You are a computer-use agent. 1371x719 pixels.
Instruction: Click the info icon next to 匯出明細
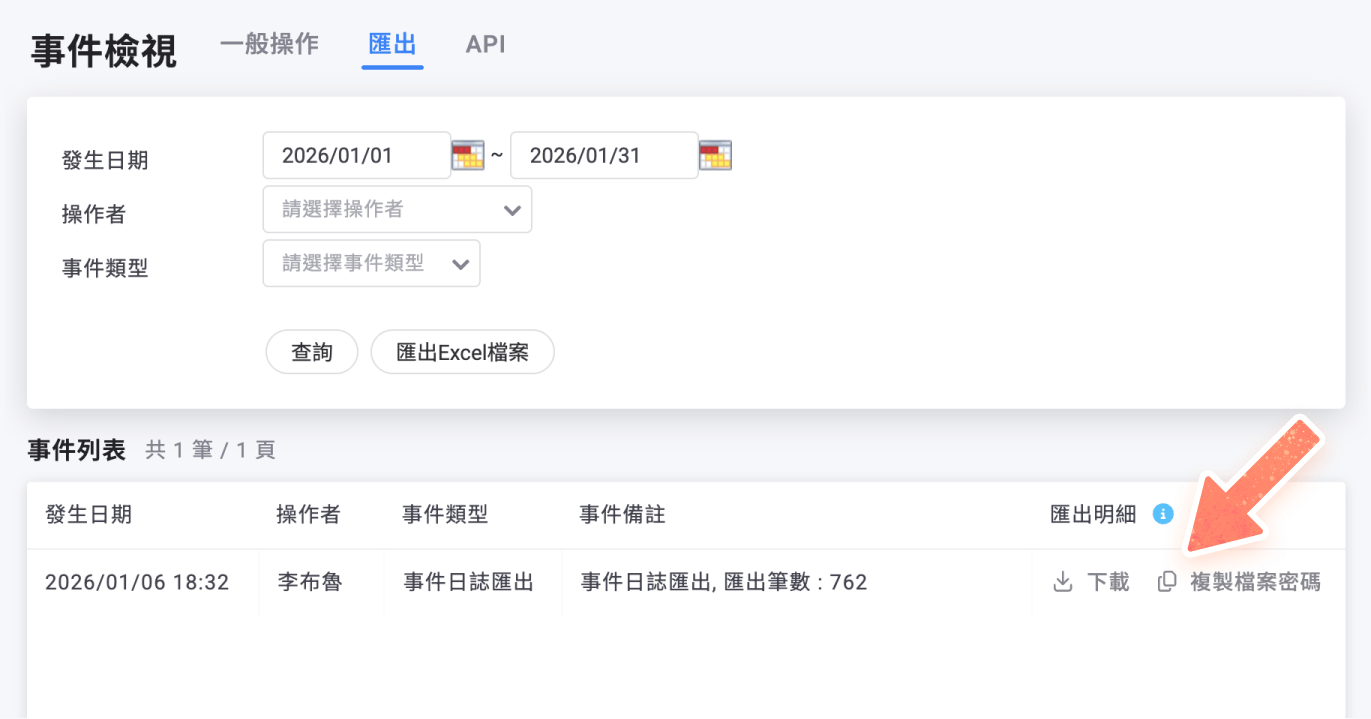1162,515
